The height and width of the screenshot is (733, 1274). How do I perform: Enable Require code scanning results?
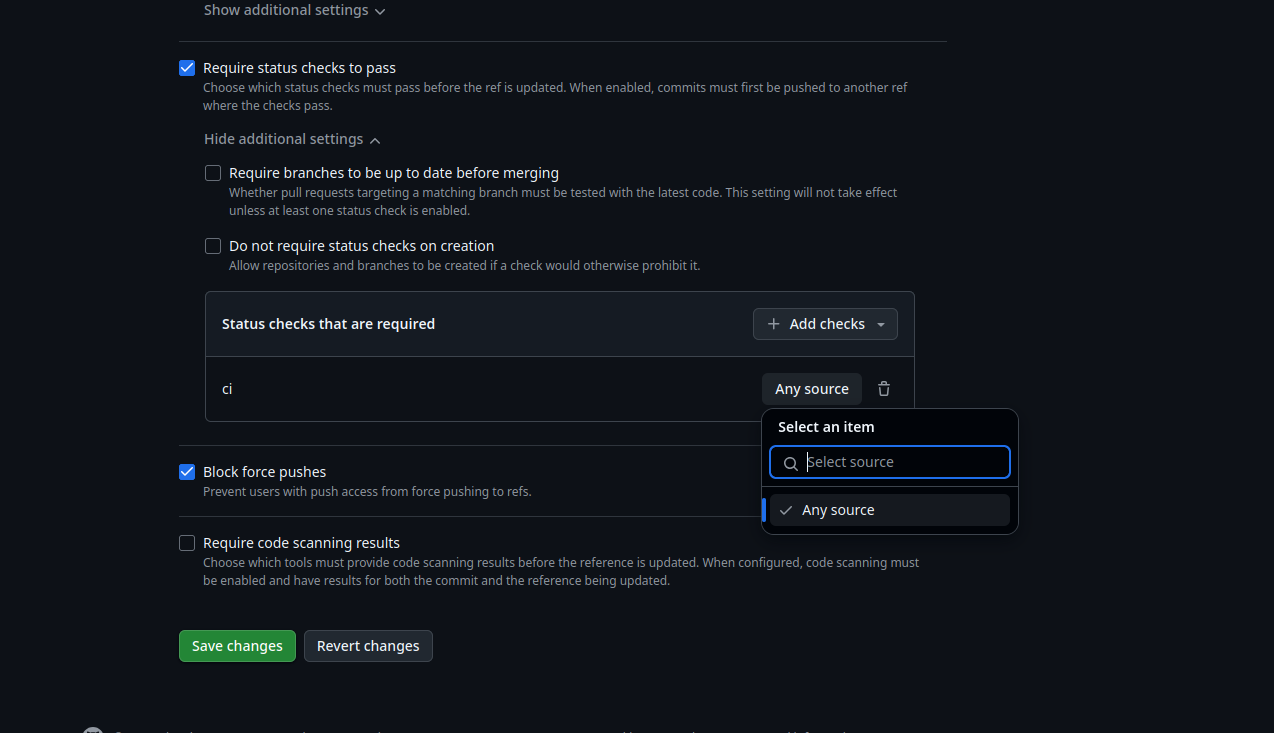pos(187,543)
